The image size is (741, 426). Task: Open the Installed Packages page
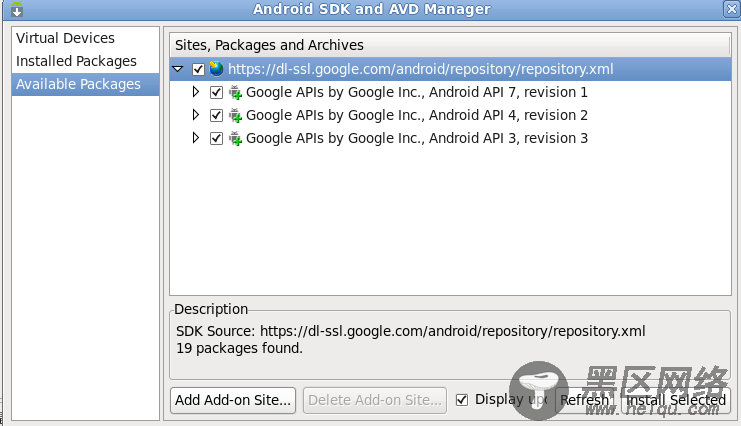[86, 61]
